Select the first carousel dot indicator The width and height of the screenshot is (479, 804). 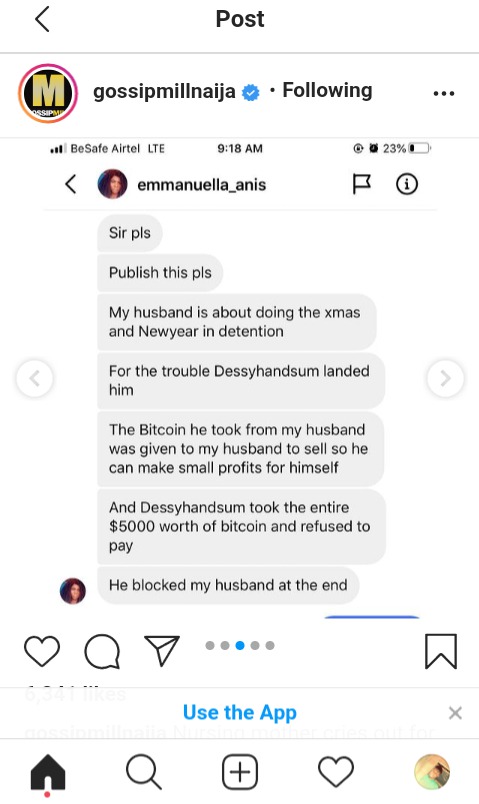click(x=210, y=646)
